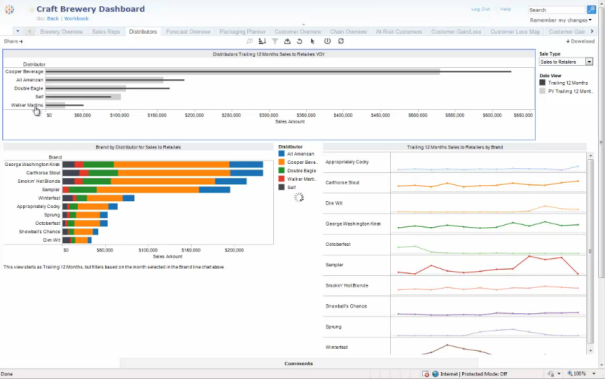Select the dark gray legend swatch below Walker Martins
This screenshot has height=379, width=605.
pos(281,187)
